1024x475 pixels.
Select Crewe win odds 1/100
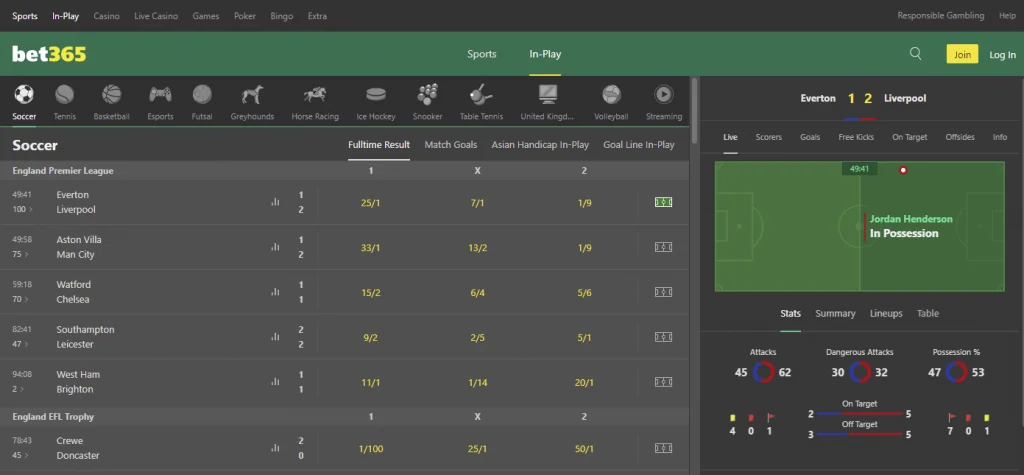pos(370,449)
